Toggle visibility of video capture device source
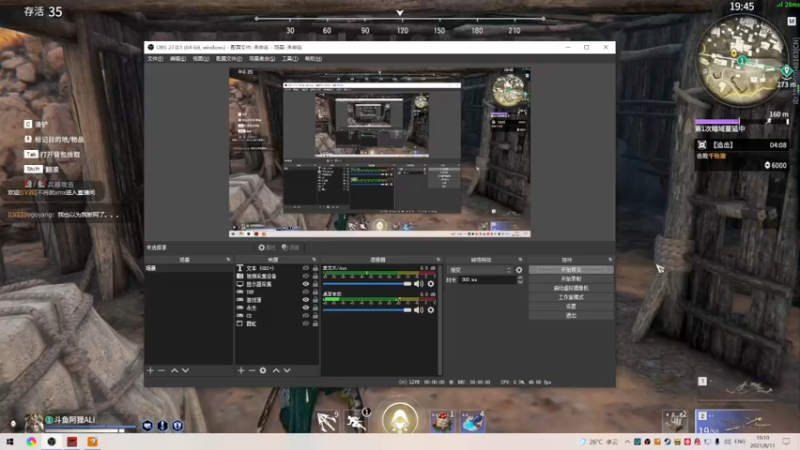800x450 pixels. click(306, 276)
